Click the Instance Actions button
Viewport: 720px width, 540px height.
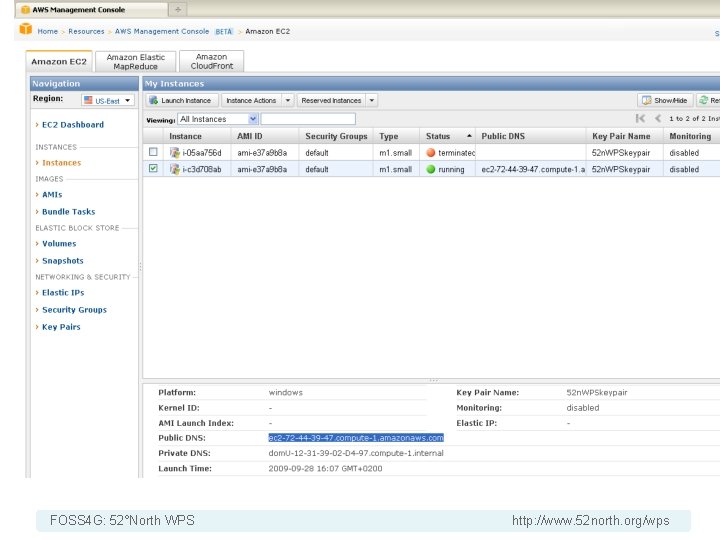[252, 100]
